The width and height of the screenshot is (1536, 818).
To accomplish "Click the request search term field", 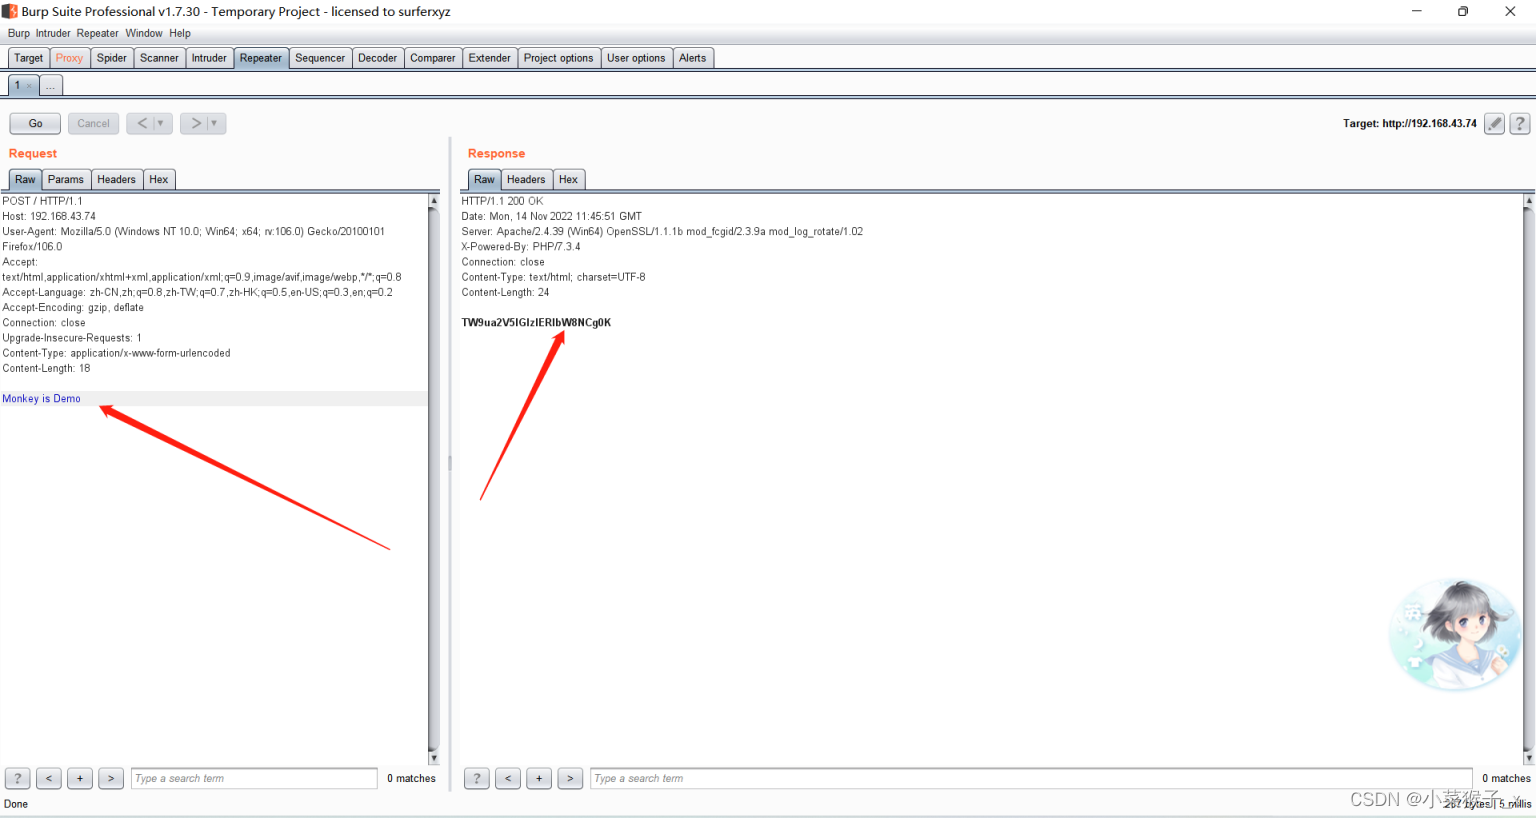I will 254,778.
